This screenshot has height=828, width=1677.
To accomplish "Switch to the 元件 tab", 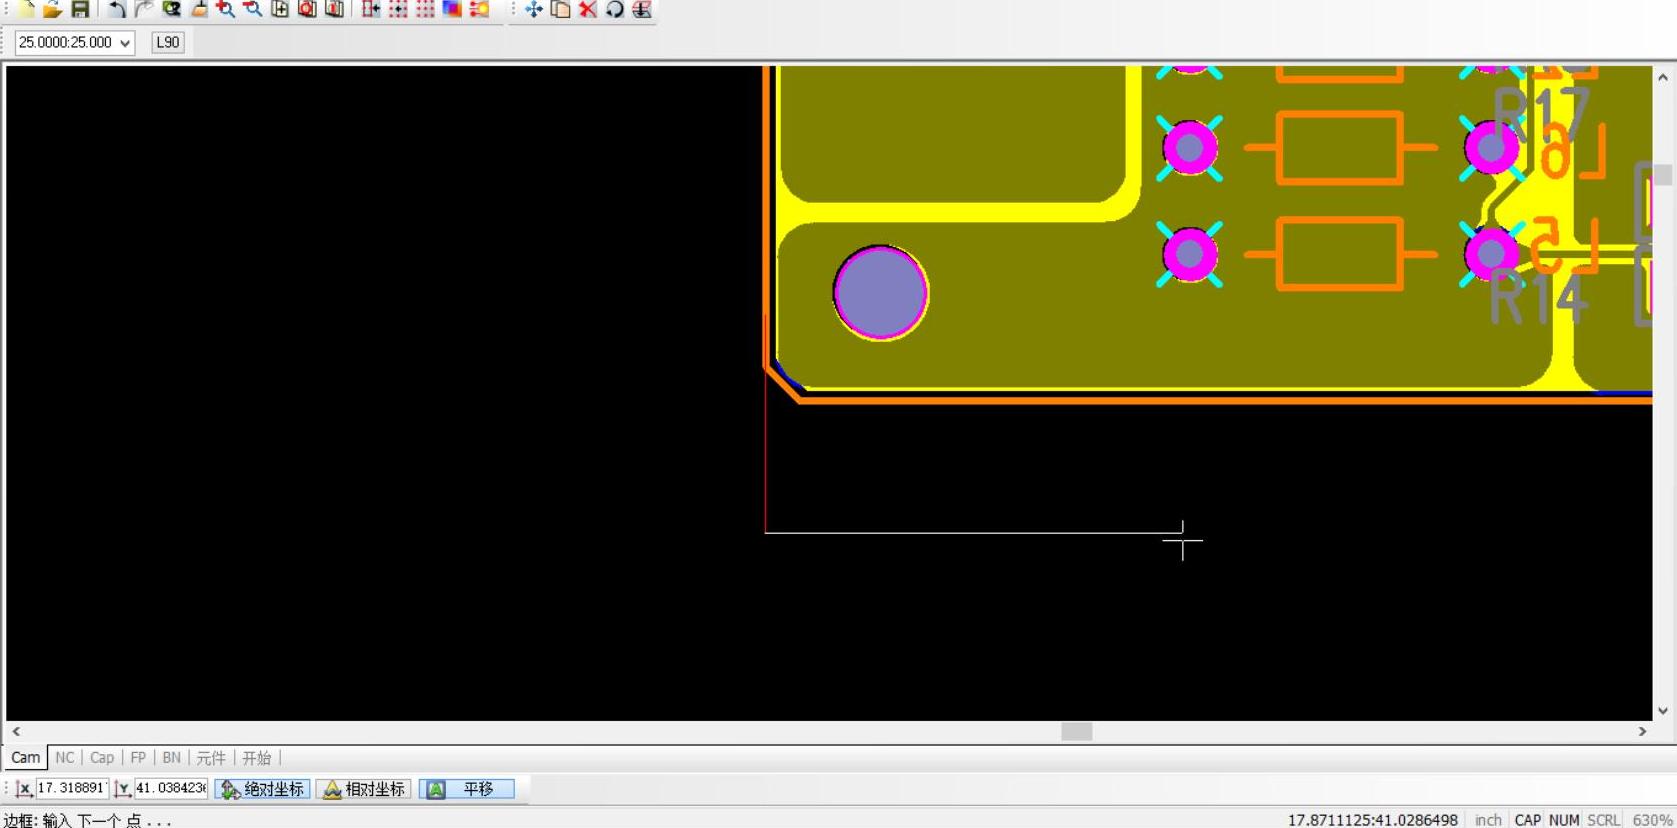I will tap(211, 758).
